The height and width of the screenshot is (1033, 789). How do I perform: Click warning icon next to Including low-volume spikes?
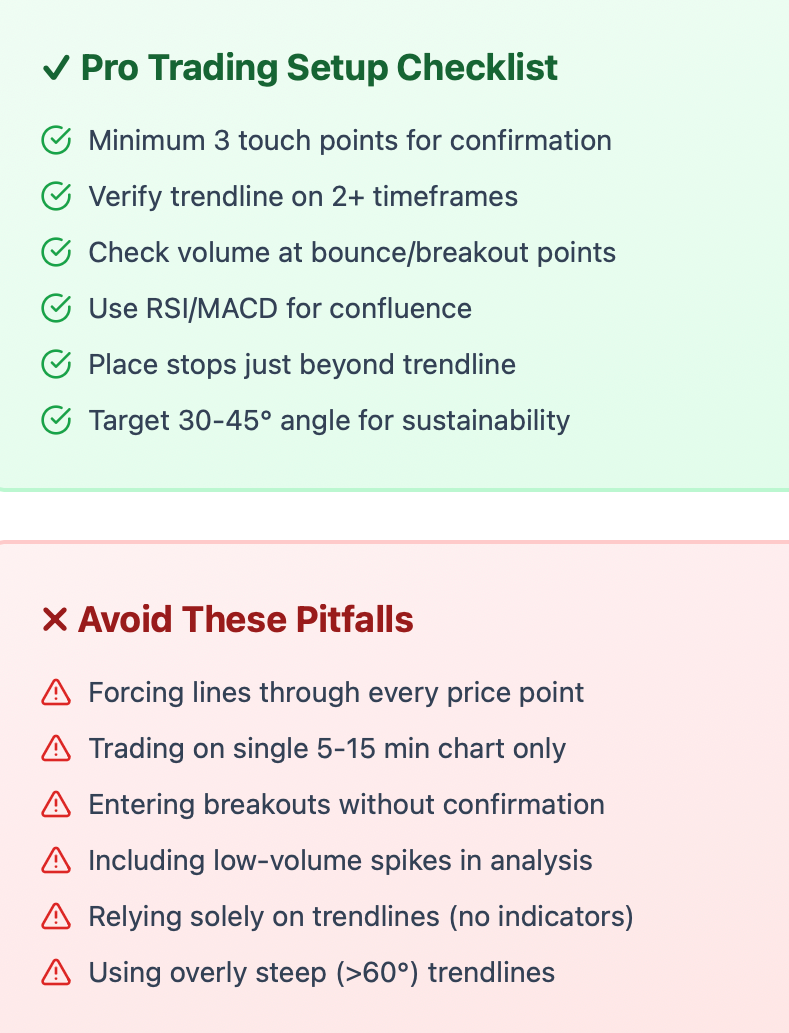[56, 860]
